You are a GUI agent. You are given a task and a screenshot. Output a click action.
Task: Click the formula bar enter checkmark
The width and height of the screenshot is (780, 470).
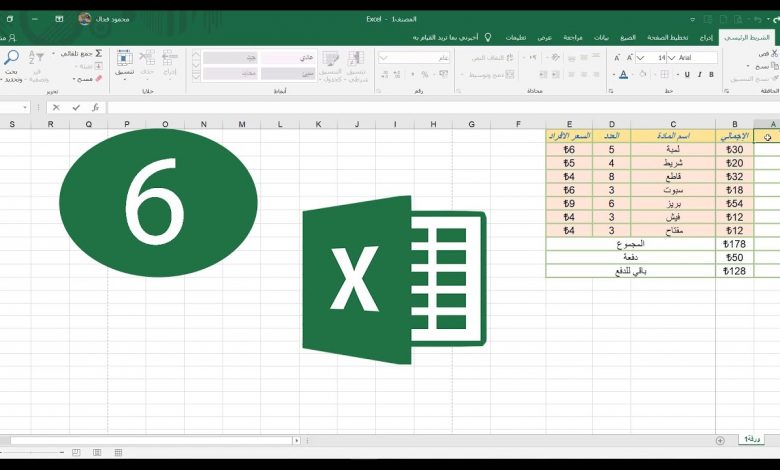(76, 107)
